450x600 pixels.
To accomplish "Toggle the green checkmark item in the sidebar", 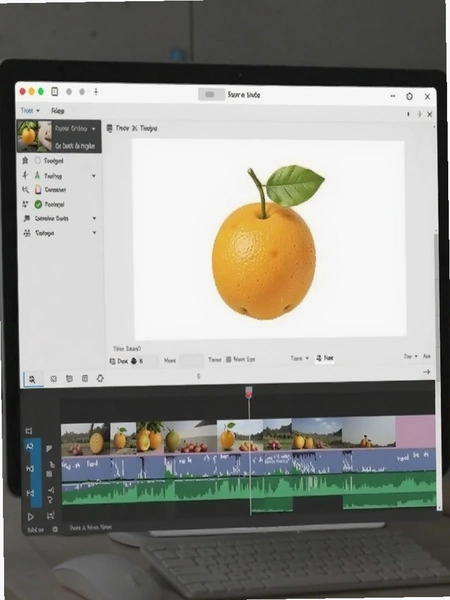I will (x=38, y=204).
